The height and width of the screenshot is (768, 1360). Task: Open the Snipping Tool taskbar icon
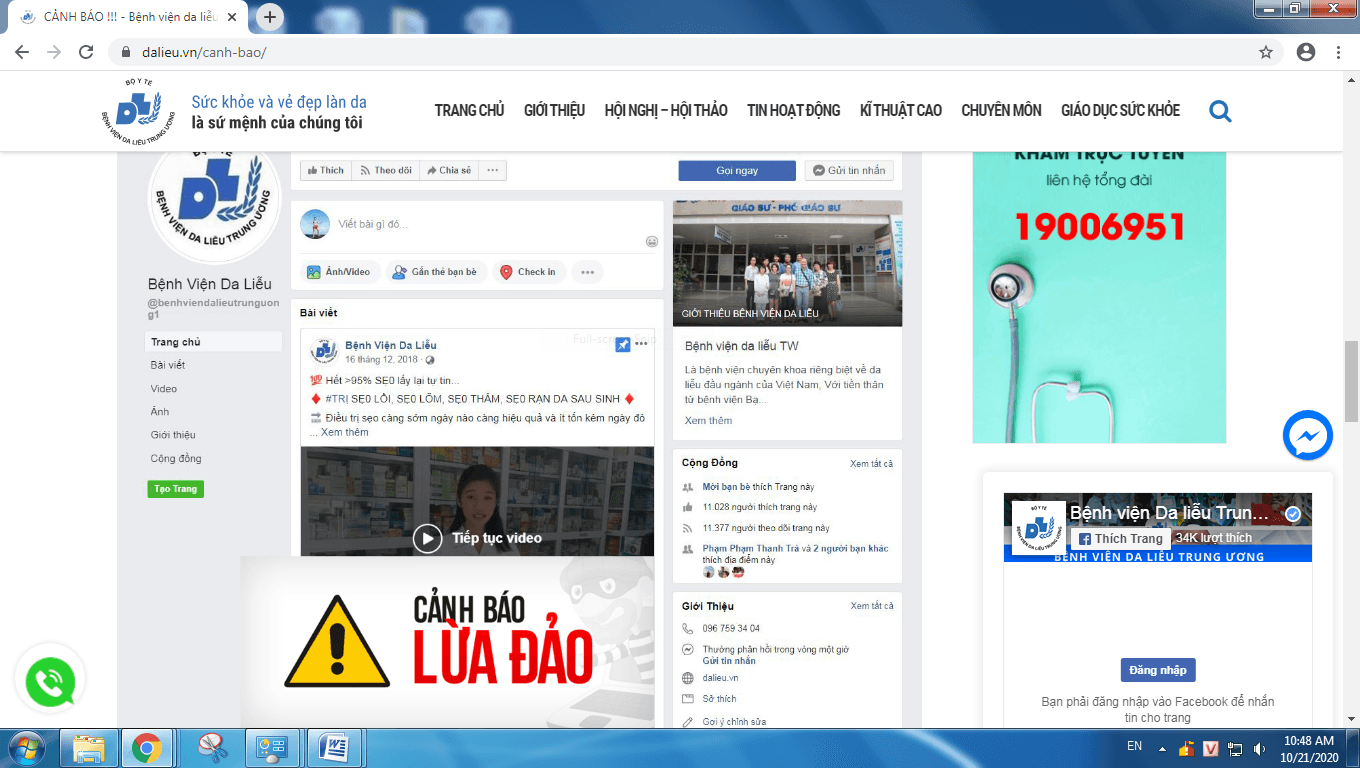pyautogui.click(x=212, y=748)
